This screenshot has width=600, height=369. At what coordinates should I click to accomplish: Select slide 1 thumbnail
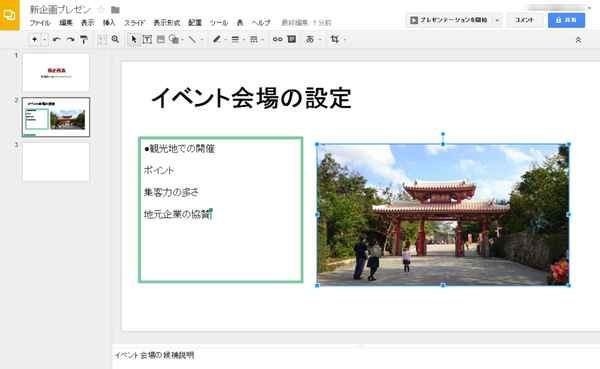(56, 72)
